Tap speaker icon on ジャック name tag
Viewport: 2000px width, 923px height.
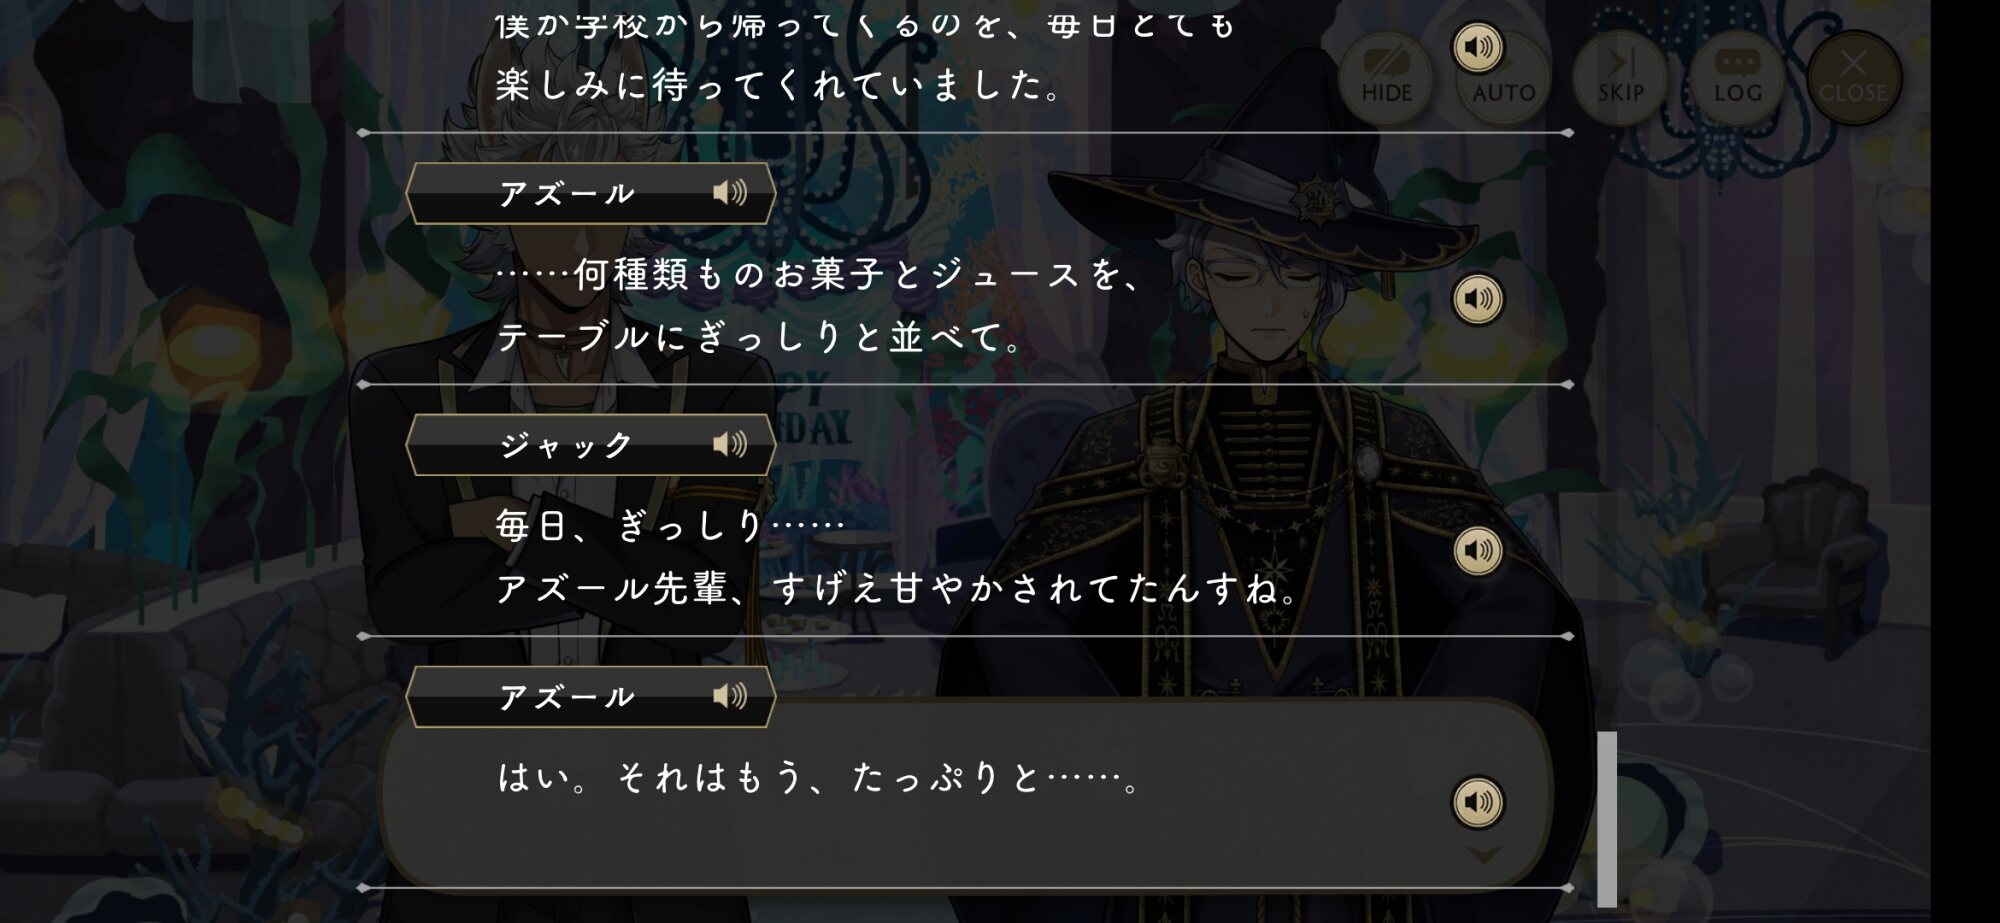coord(730,444)
